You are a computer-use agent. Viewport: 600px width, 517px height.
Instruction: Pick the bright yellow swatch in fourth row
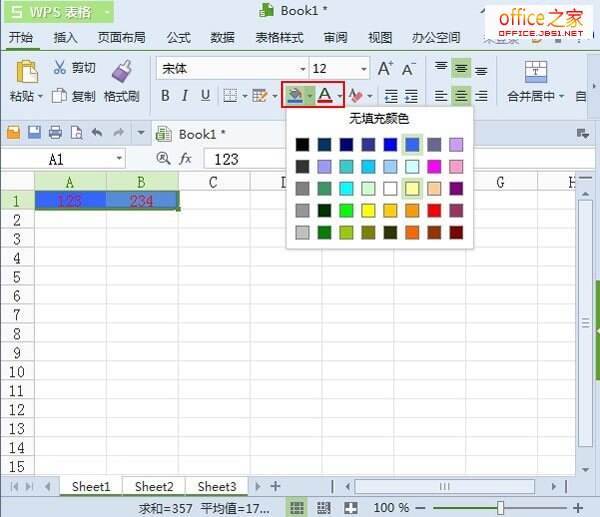click(368, 210)
